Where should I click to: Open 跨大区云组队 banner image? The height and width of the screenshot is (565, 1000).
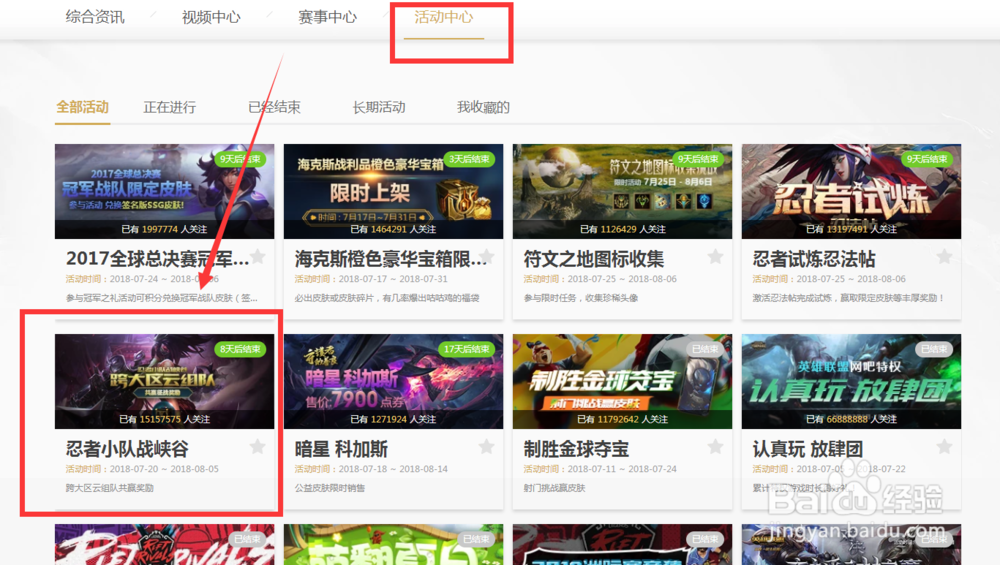pyautogui.click(x=165, y=381)
